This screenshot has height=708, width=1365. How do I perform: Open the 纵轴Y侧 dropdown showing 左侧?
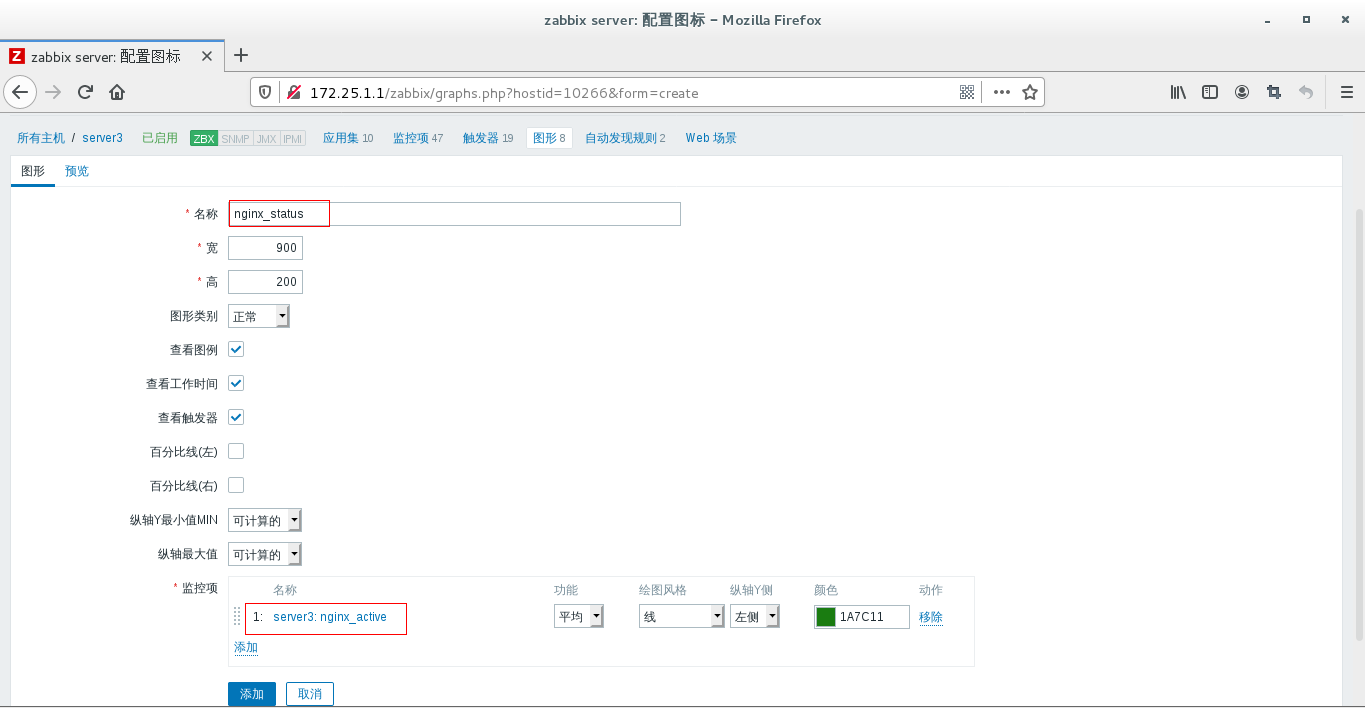[755, 617]
